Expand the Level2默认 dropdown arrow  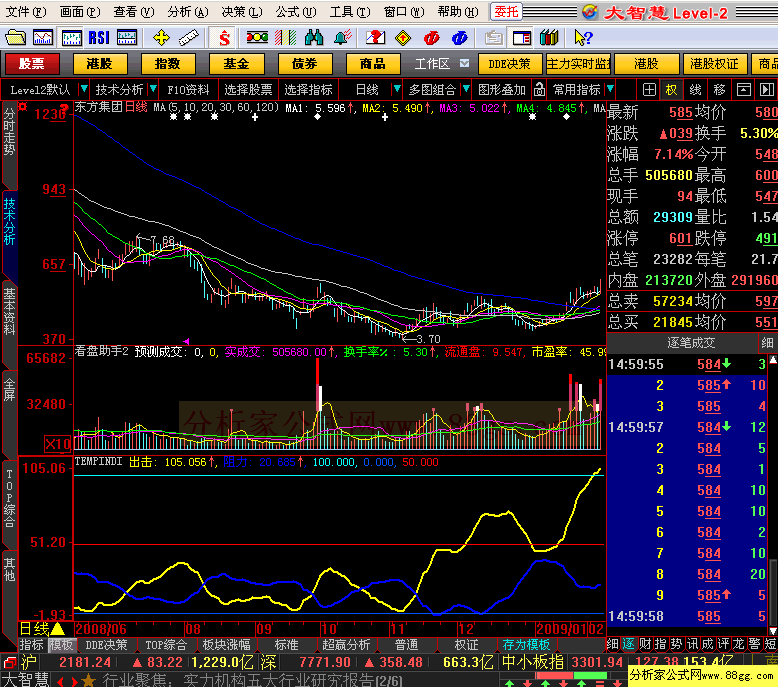[x=84, y=89]
